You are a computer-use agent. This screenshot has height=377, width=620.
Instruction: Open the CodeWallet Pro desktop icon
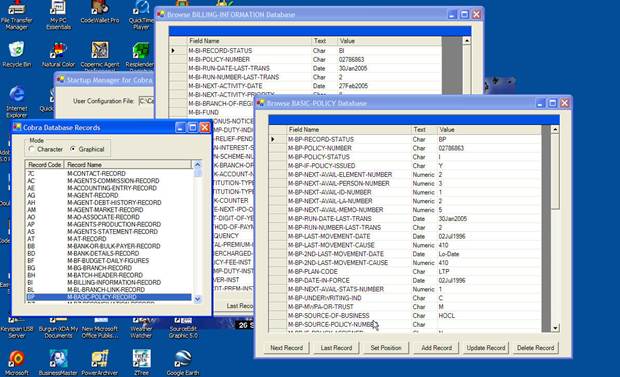tap(100, 13)
